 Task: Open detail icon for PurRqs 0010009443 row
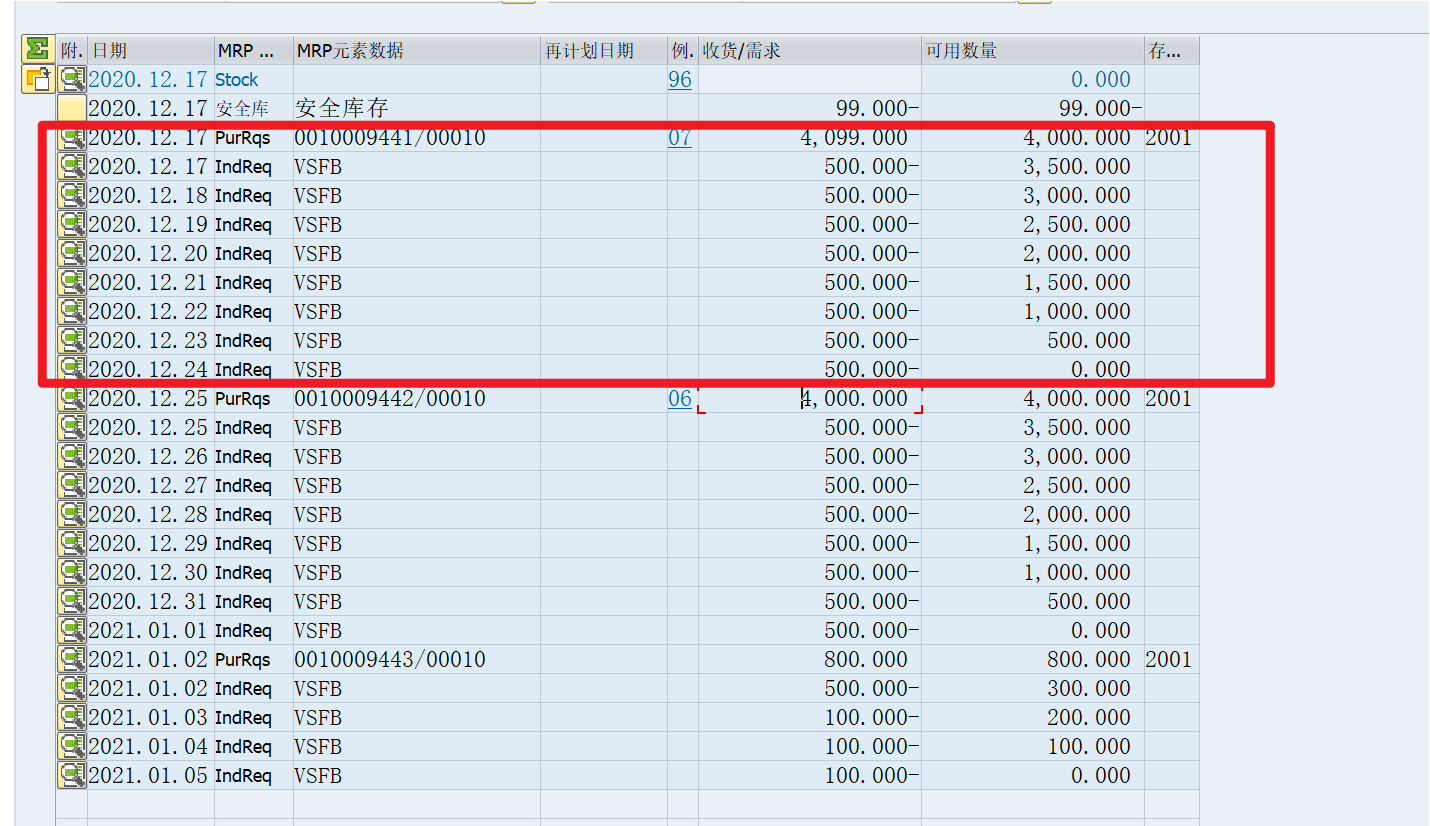coord(70,658)
